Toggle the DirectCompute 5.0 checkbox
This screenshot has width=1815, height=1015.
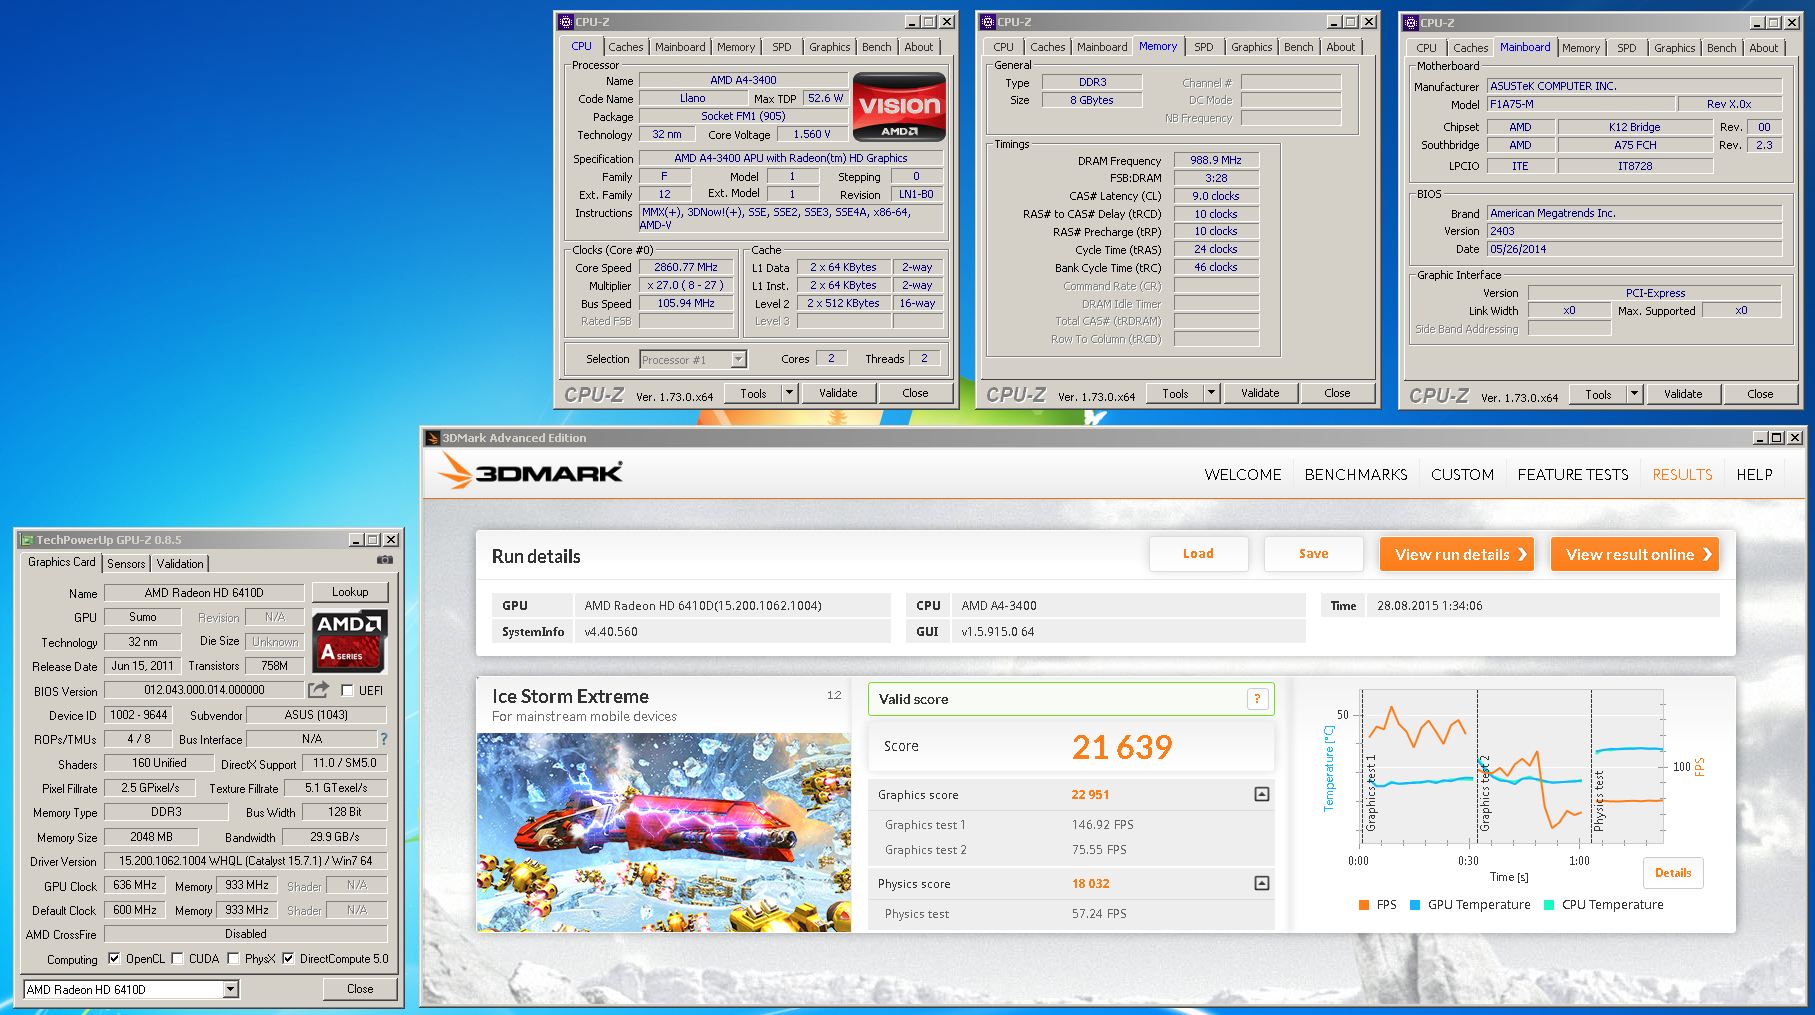(288, 958)
